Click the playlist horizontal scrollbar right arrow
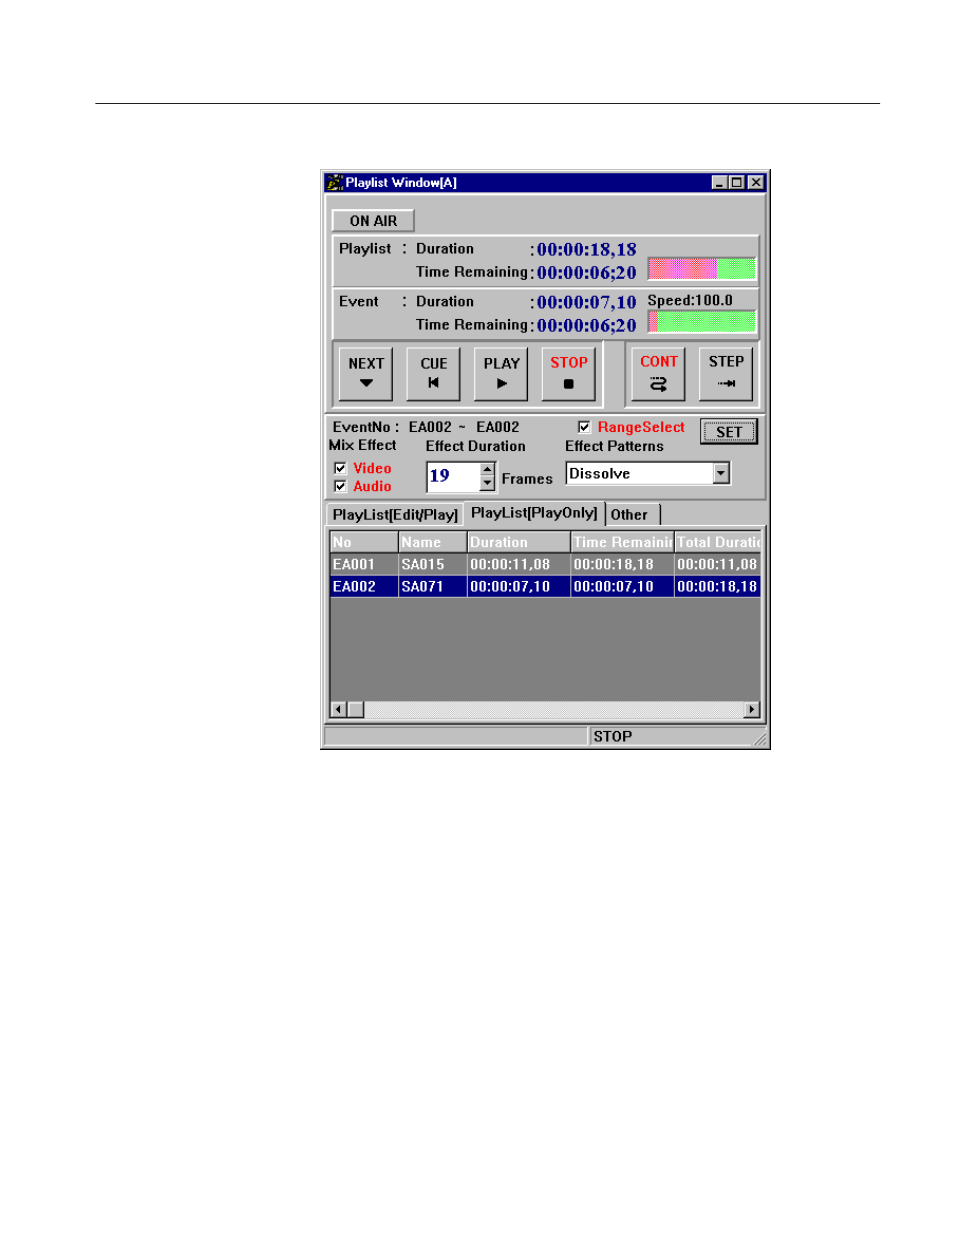954x1235 pixels. coord(752,710)
